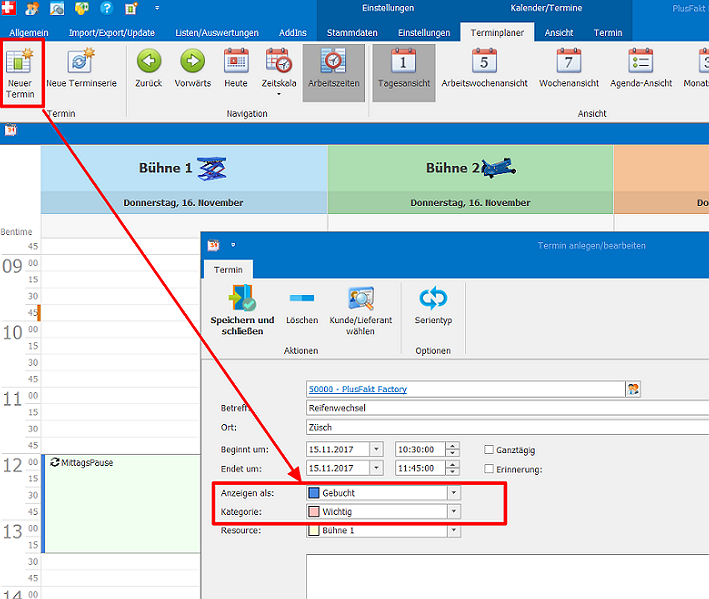
Task: Switch to Arbeitswochenansicht view
Action: click(484, 68)
